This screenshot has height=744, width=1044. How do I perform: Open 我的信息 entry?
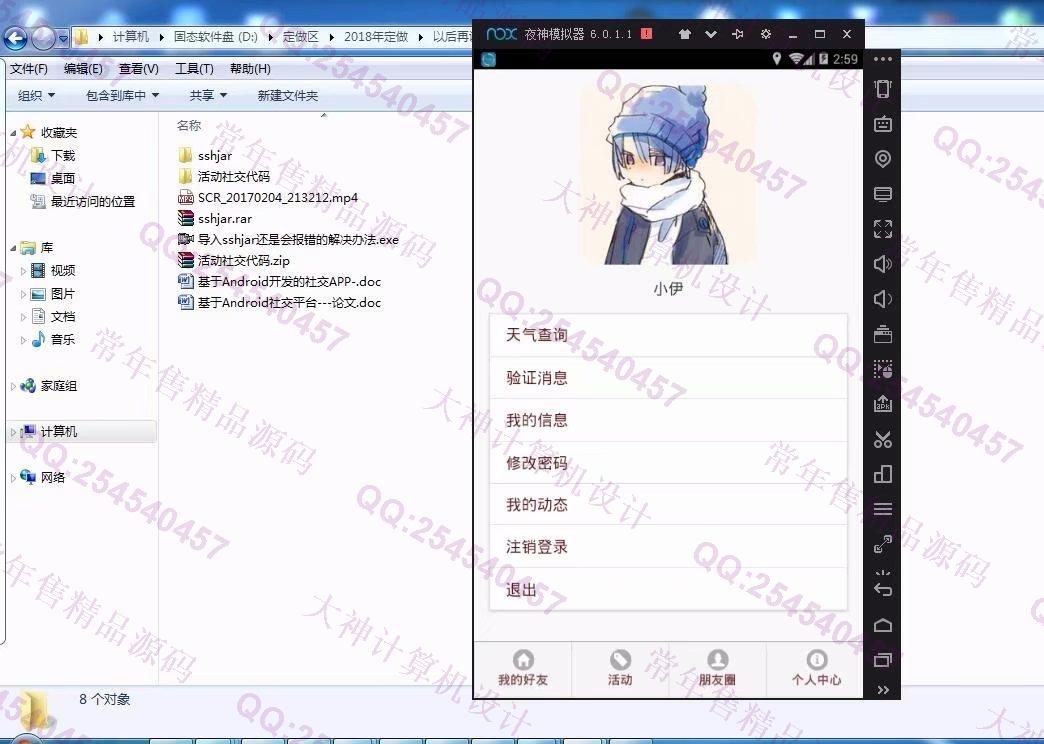(668, 420)
